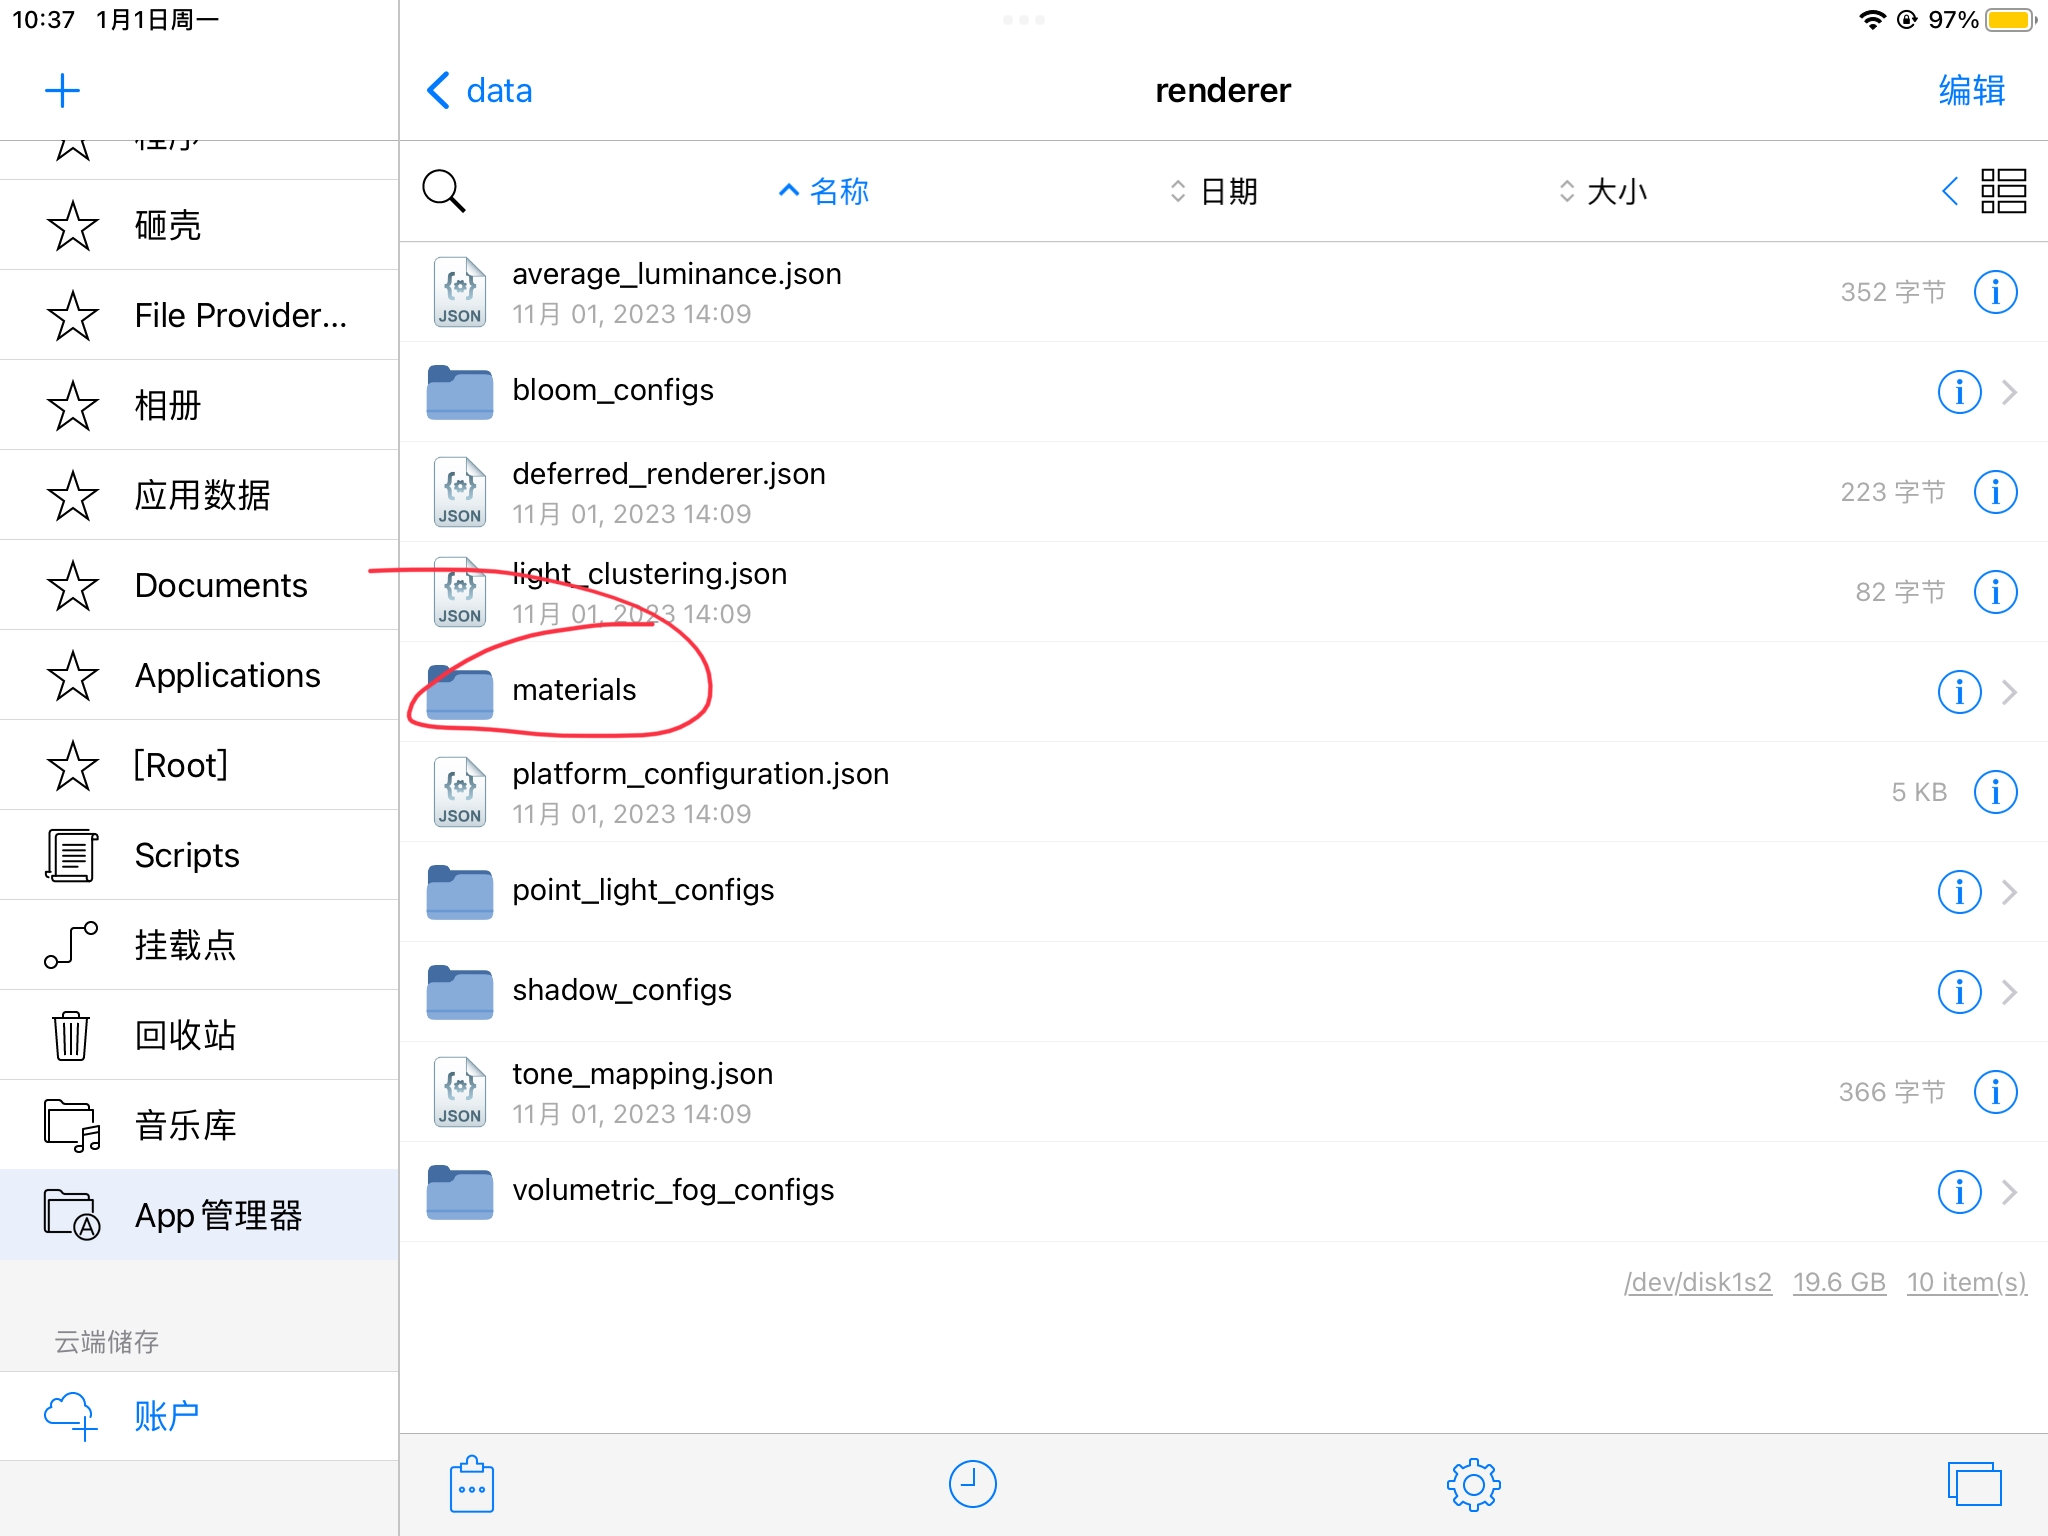Image resolution: width=2048 pixels, height=1536 pixels.
Task: Tap the 编辑 button
Action: (x=1972, y=91)
